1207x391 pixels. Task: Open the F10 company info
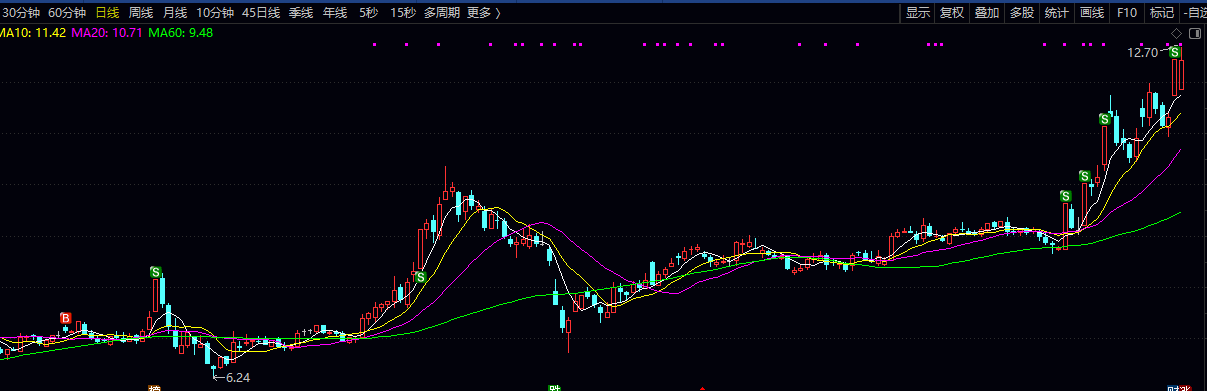(1126, 13)
